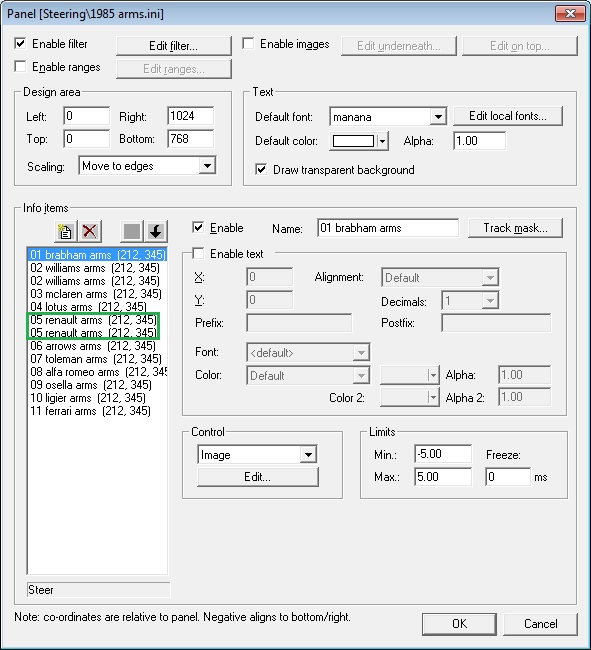This screenshot has width=591, height=650.
Task: Select 10 ligier arms entry
Action: [x=97, y=398]
